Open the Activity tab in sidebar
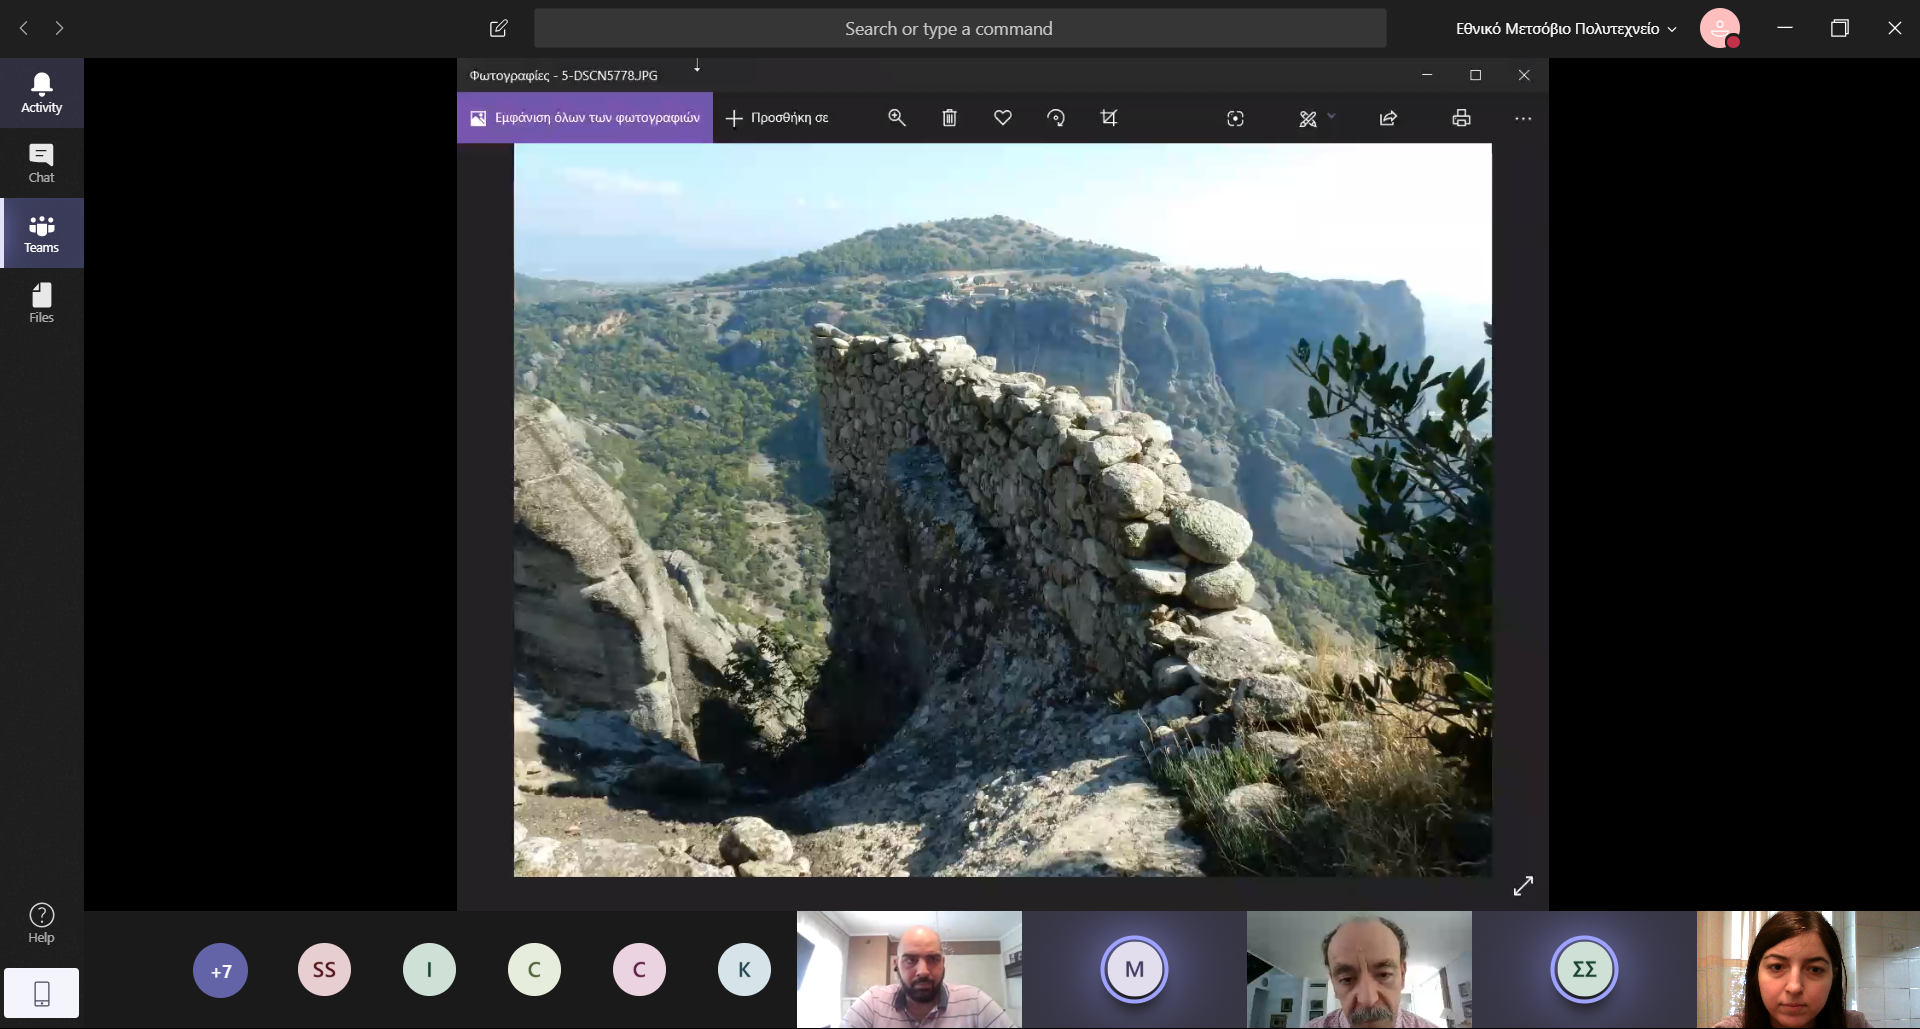The image size is (1920, 1029). click(x=41, y=93)
